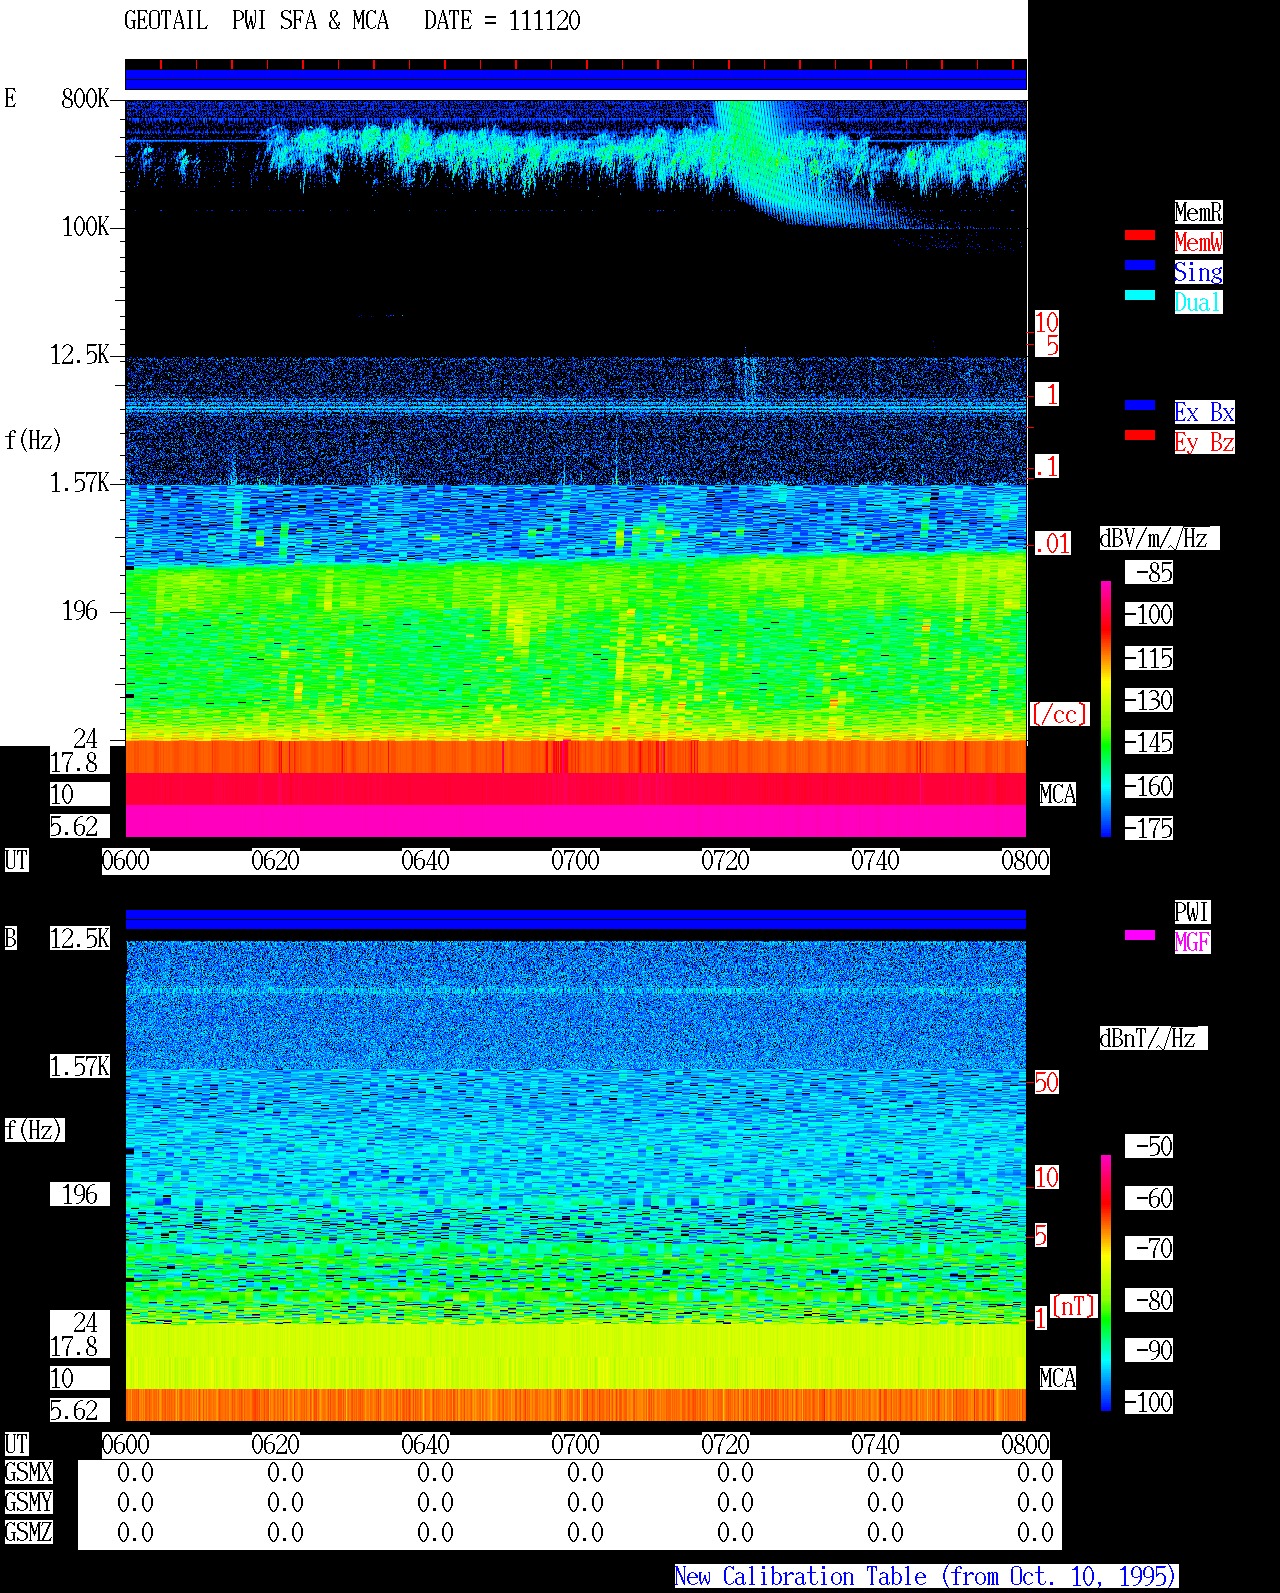The width and height of the screenshot is (1280, 1593).
Task: Click the magenta MGF legend swatch
Action: coord(1140,935)
